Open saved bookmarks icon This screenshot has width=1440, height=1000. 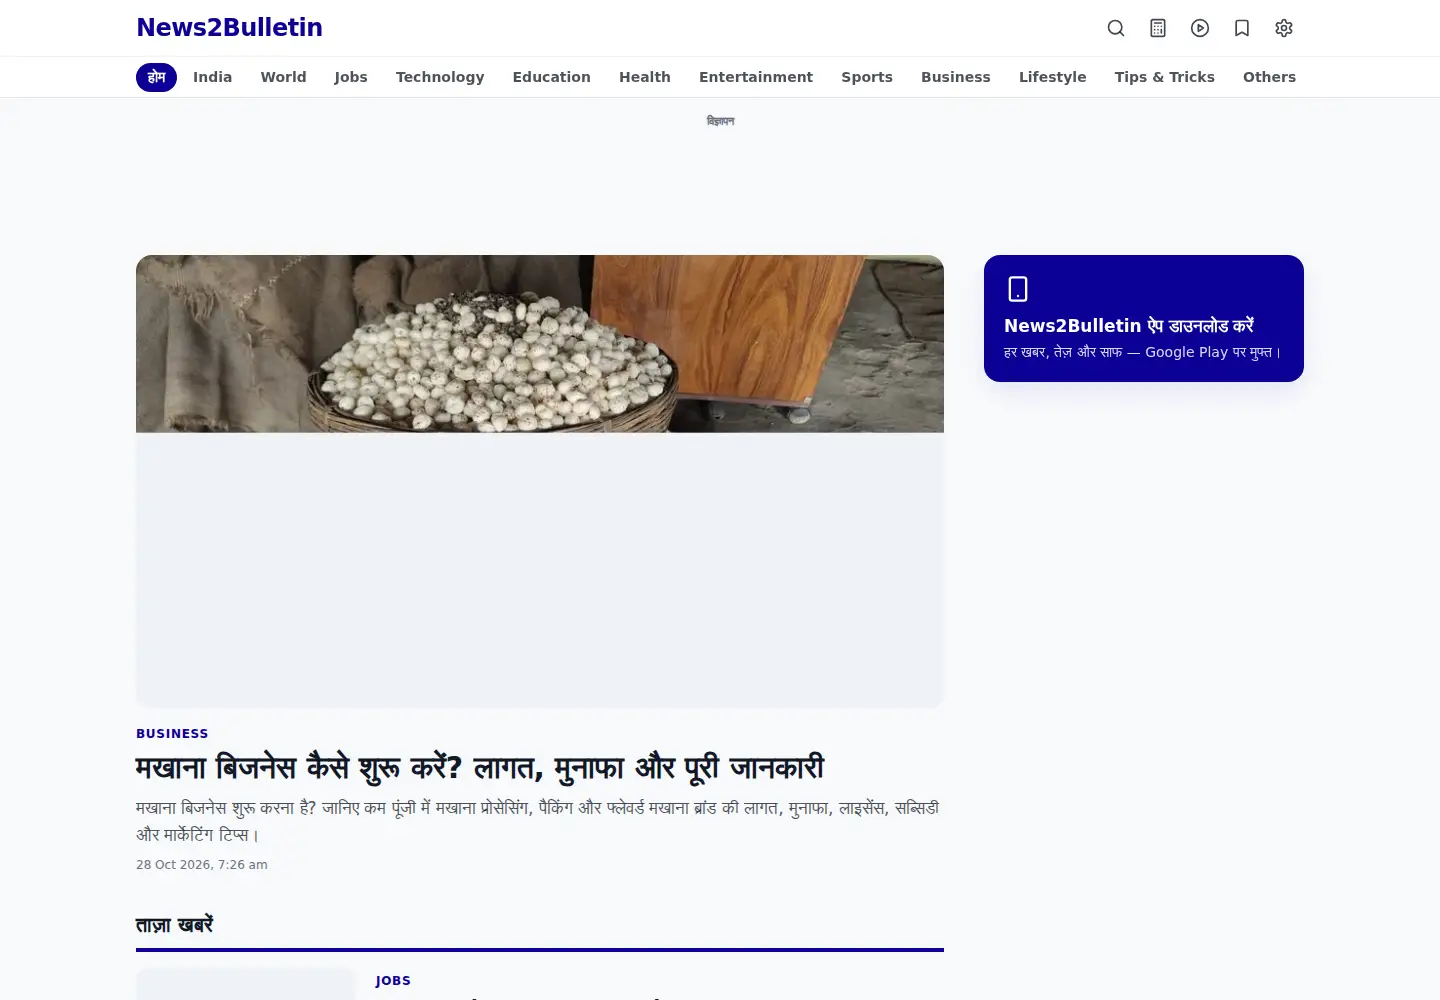(1242, 28)
